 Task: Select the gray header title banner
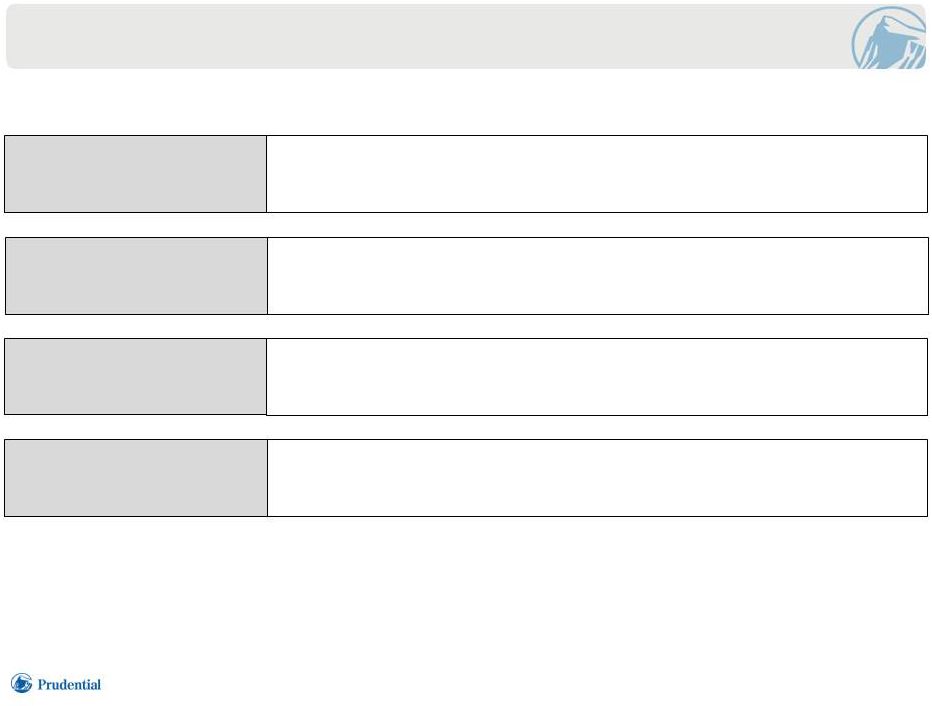click(466, 36)
